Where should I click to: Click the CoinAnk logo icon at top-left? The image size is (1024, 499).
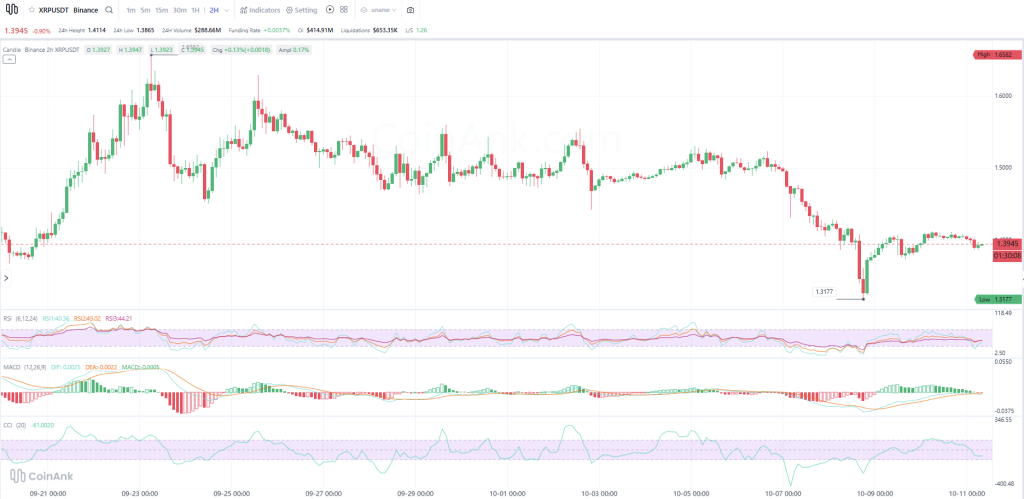12,10
